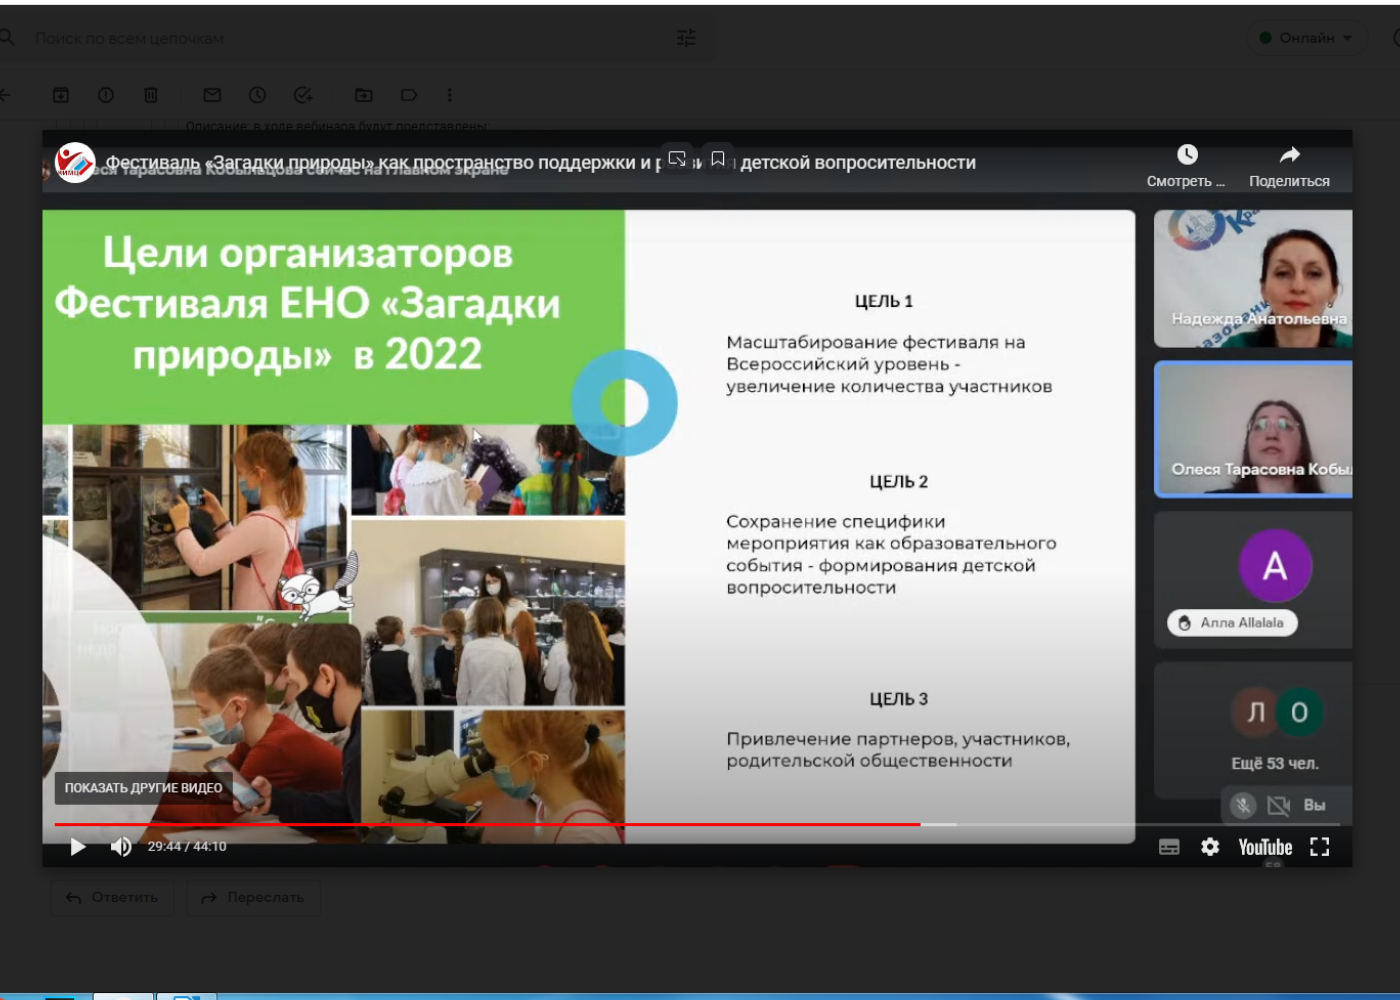Open the video on YouTube via logo
Screen dimensions: 1400x1000
tap(1265, 847)
